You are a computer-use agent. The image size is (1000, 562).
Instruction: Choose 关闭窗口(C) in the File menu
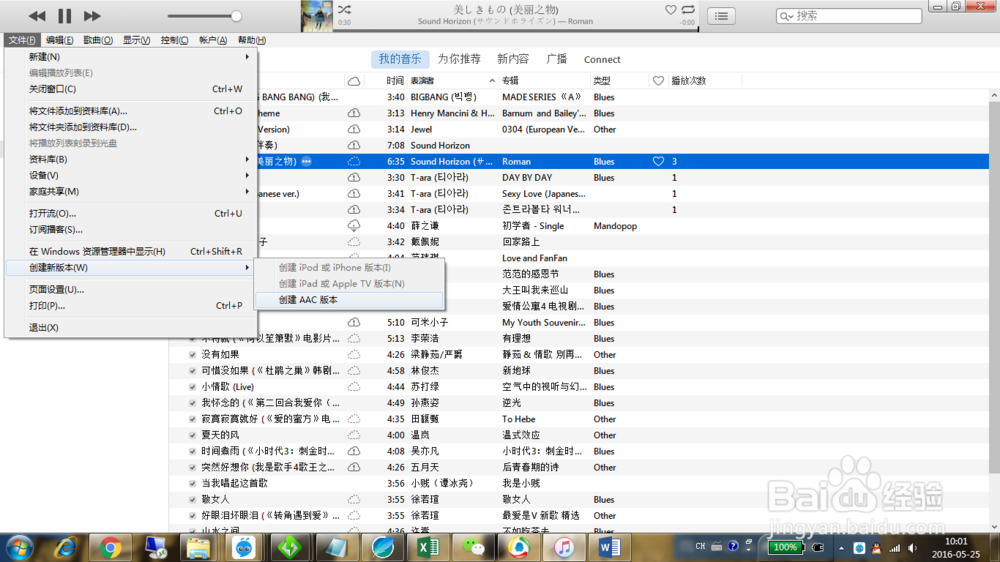(x=131, y=89)
